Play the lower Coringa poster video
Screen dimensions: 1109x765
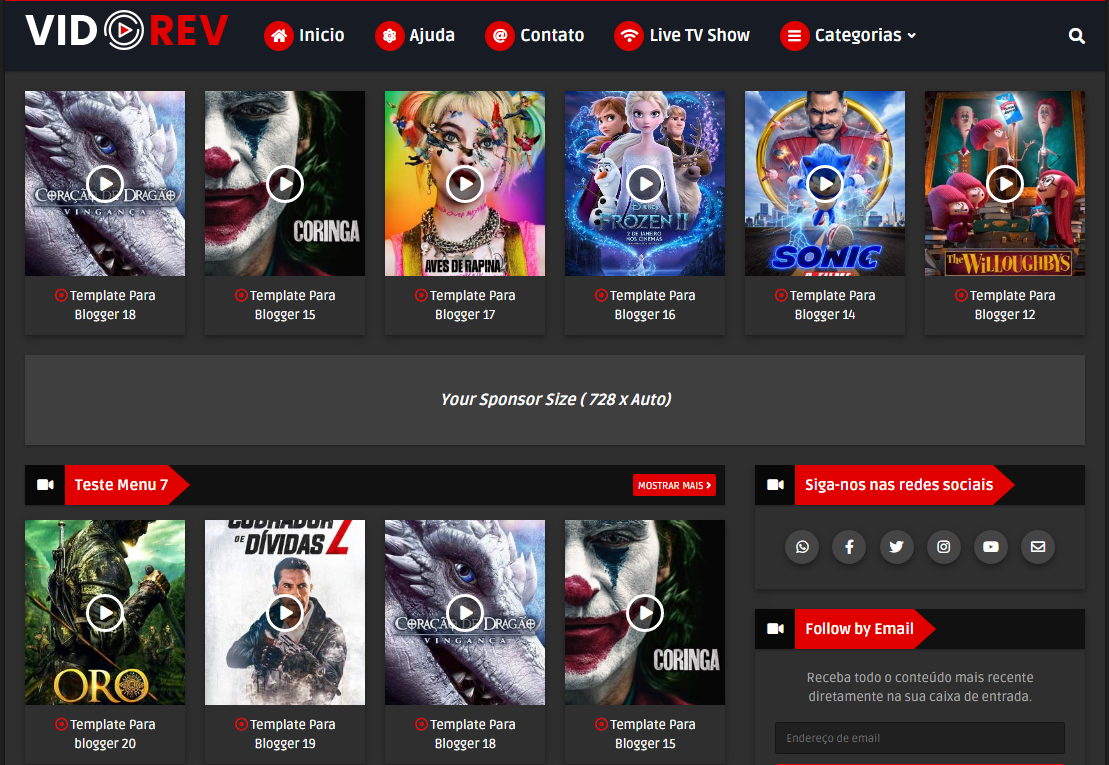pos(645,613)
